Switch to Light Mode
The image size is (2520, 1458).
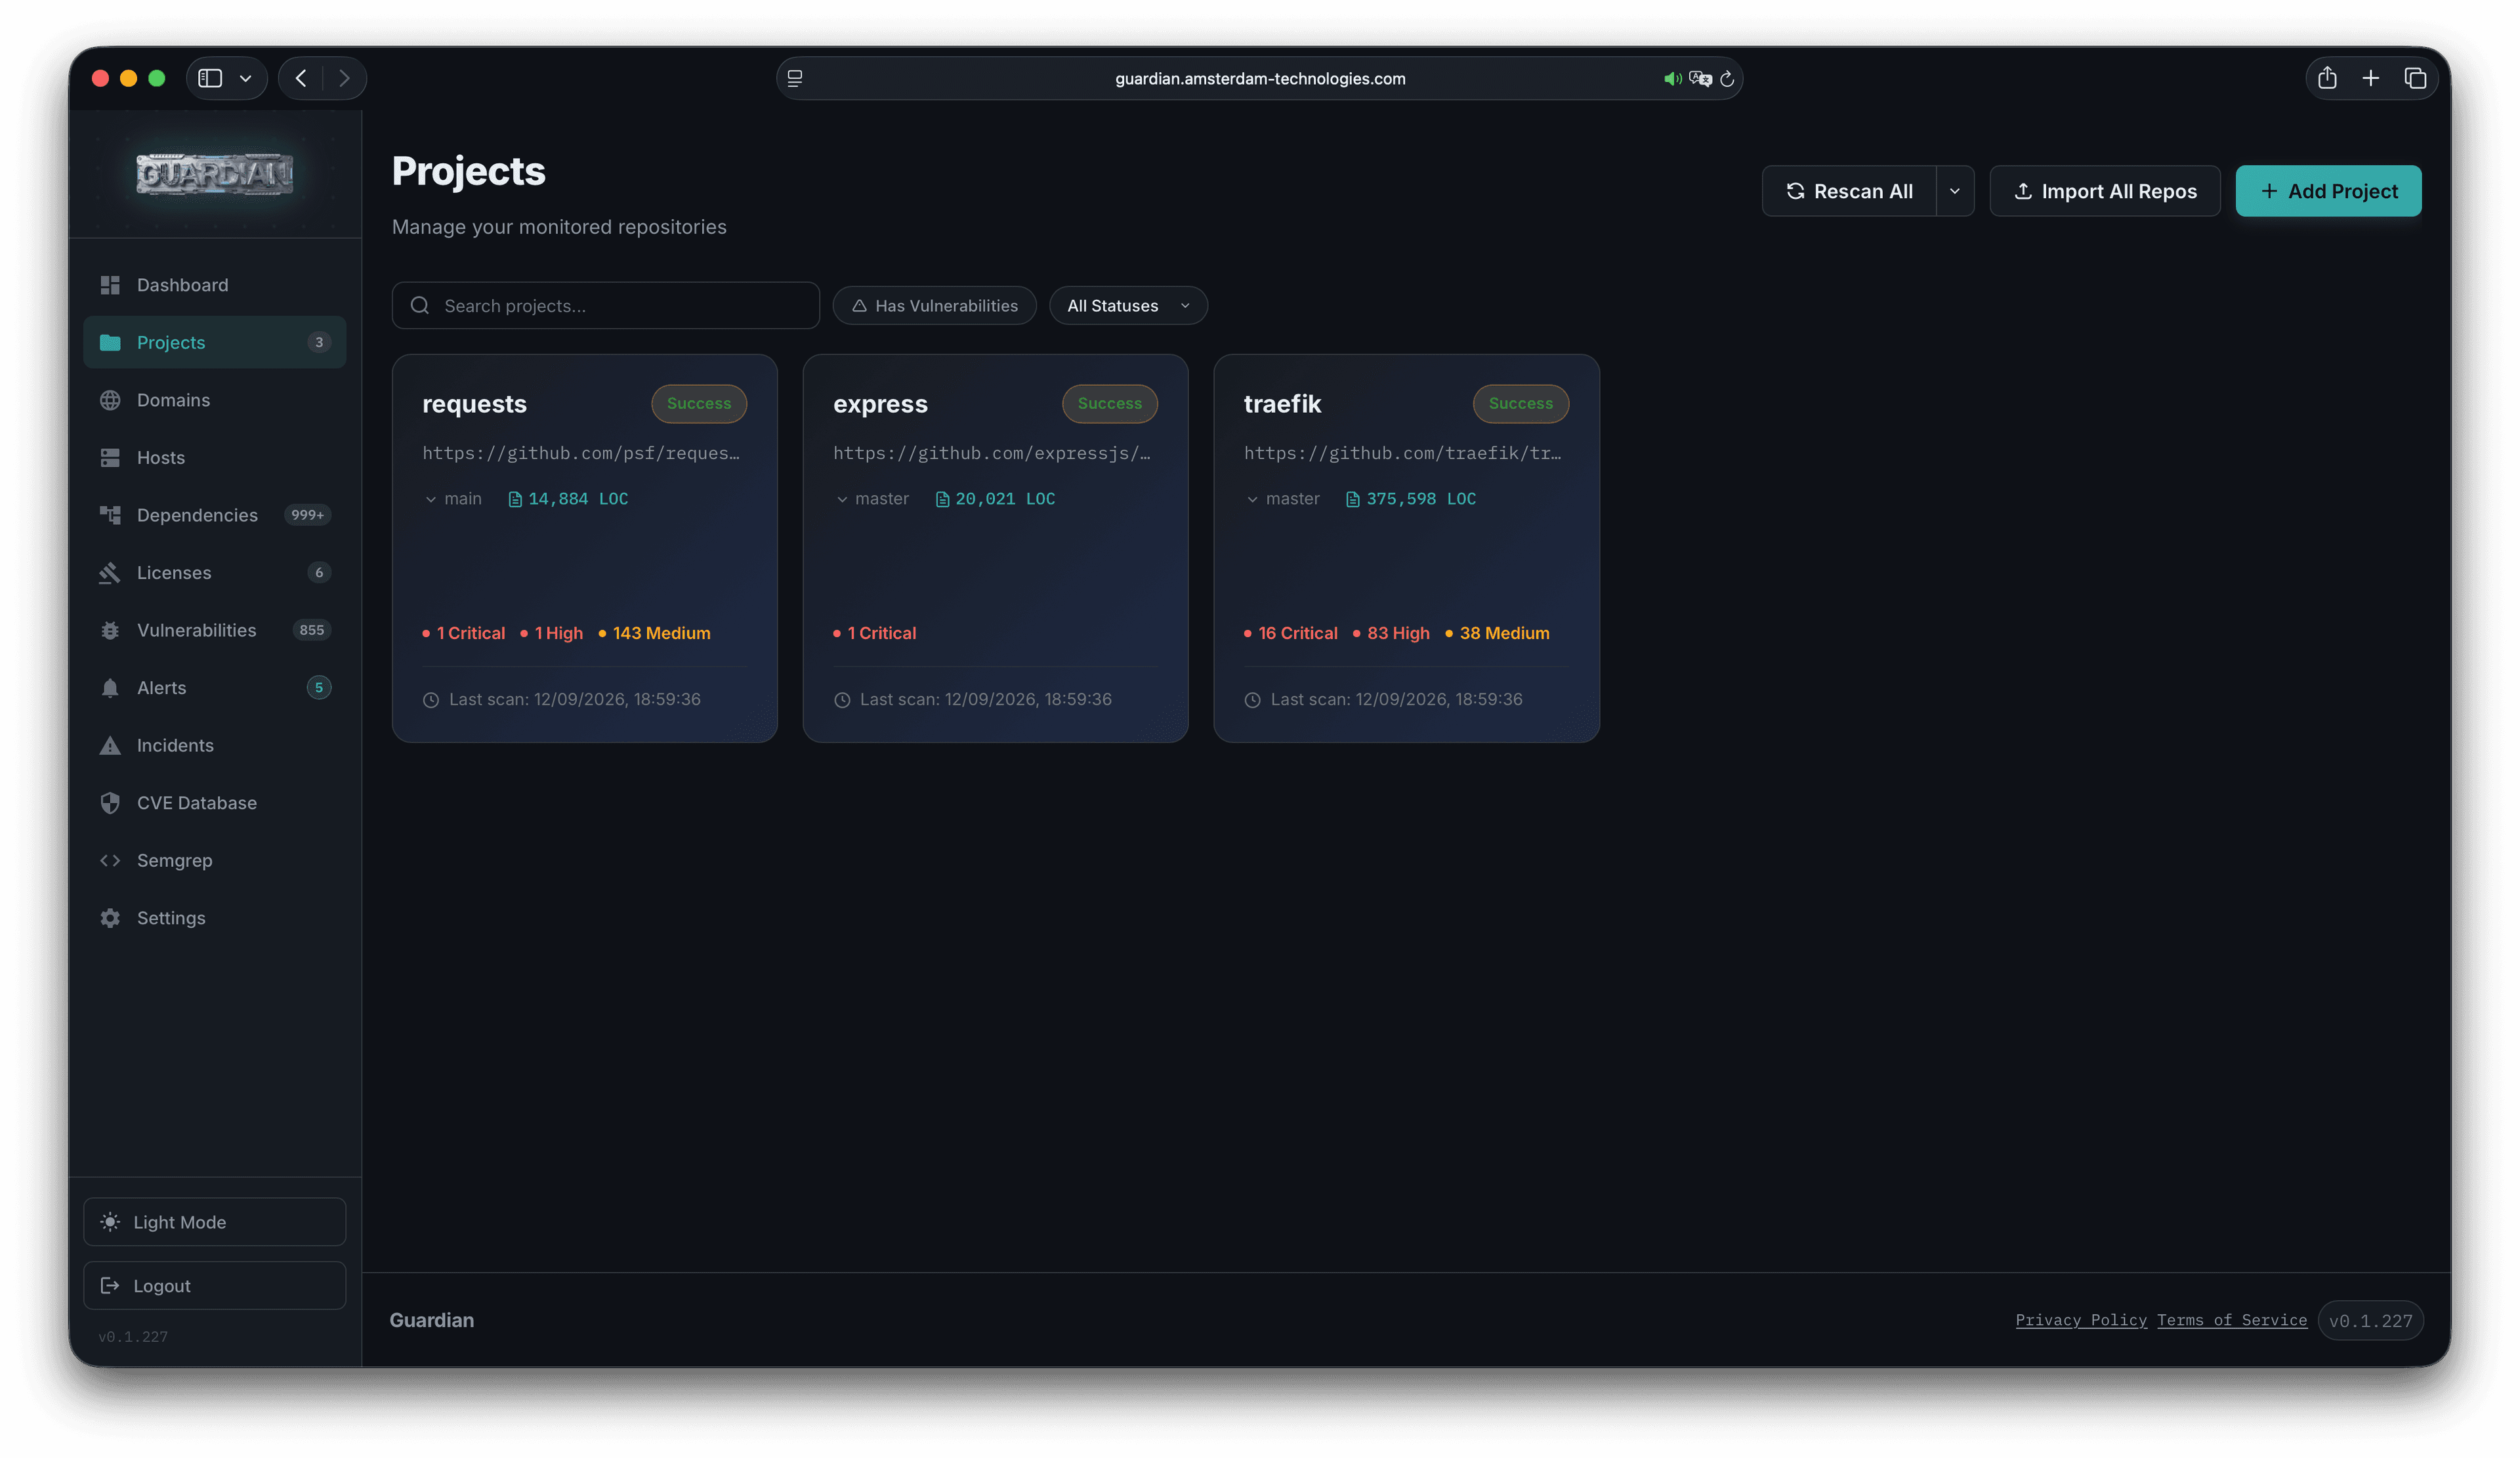[214, 1222]
